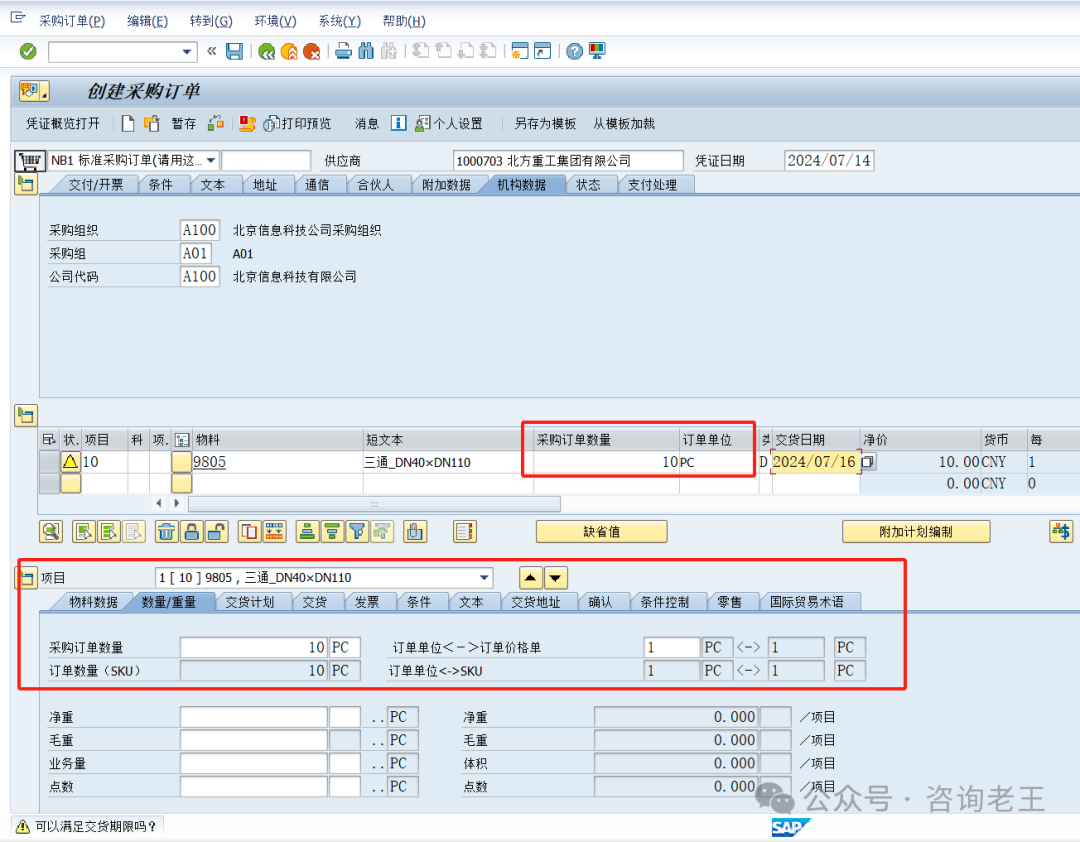Select the row selector for item 10
Viewport: 1080px width, 842px height.
[x=48, y=462]
